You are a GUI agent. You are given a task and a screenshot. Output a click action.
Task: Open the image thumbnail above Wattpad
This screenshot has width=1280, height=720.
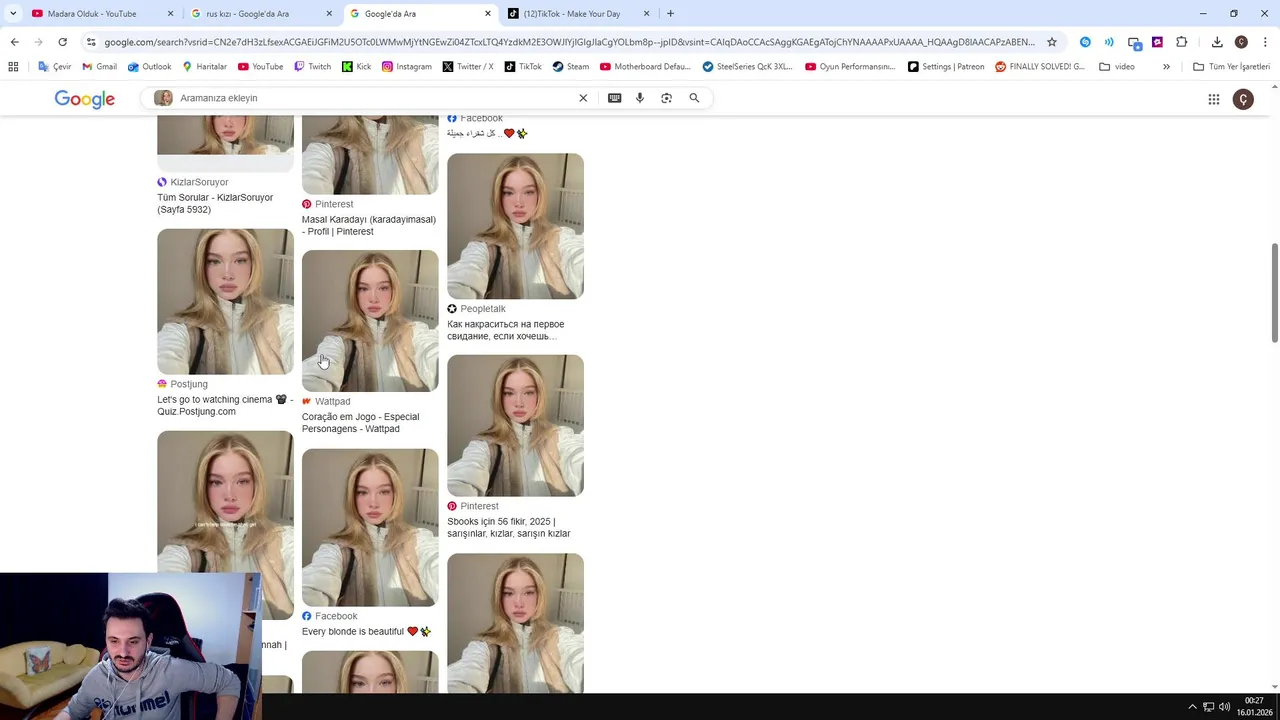370,320
